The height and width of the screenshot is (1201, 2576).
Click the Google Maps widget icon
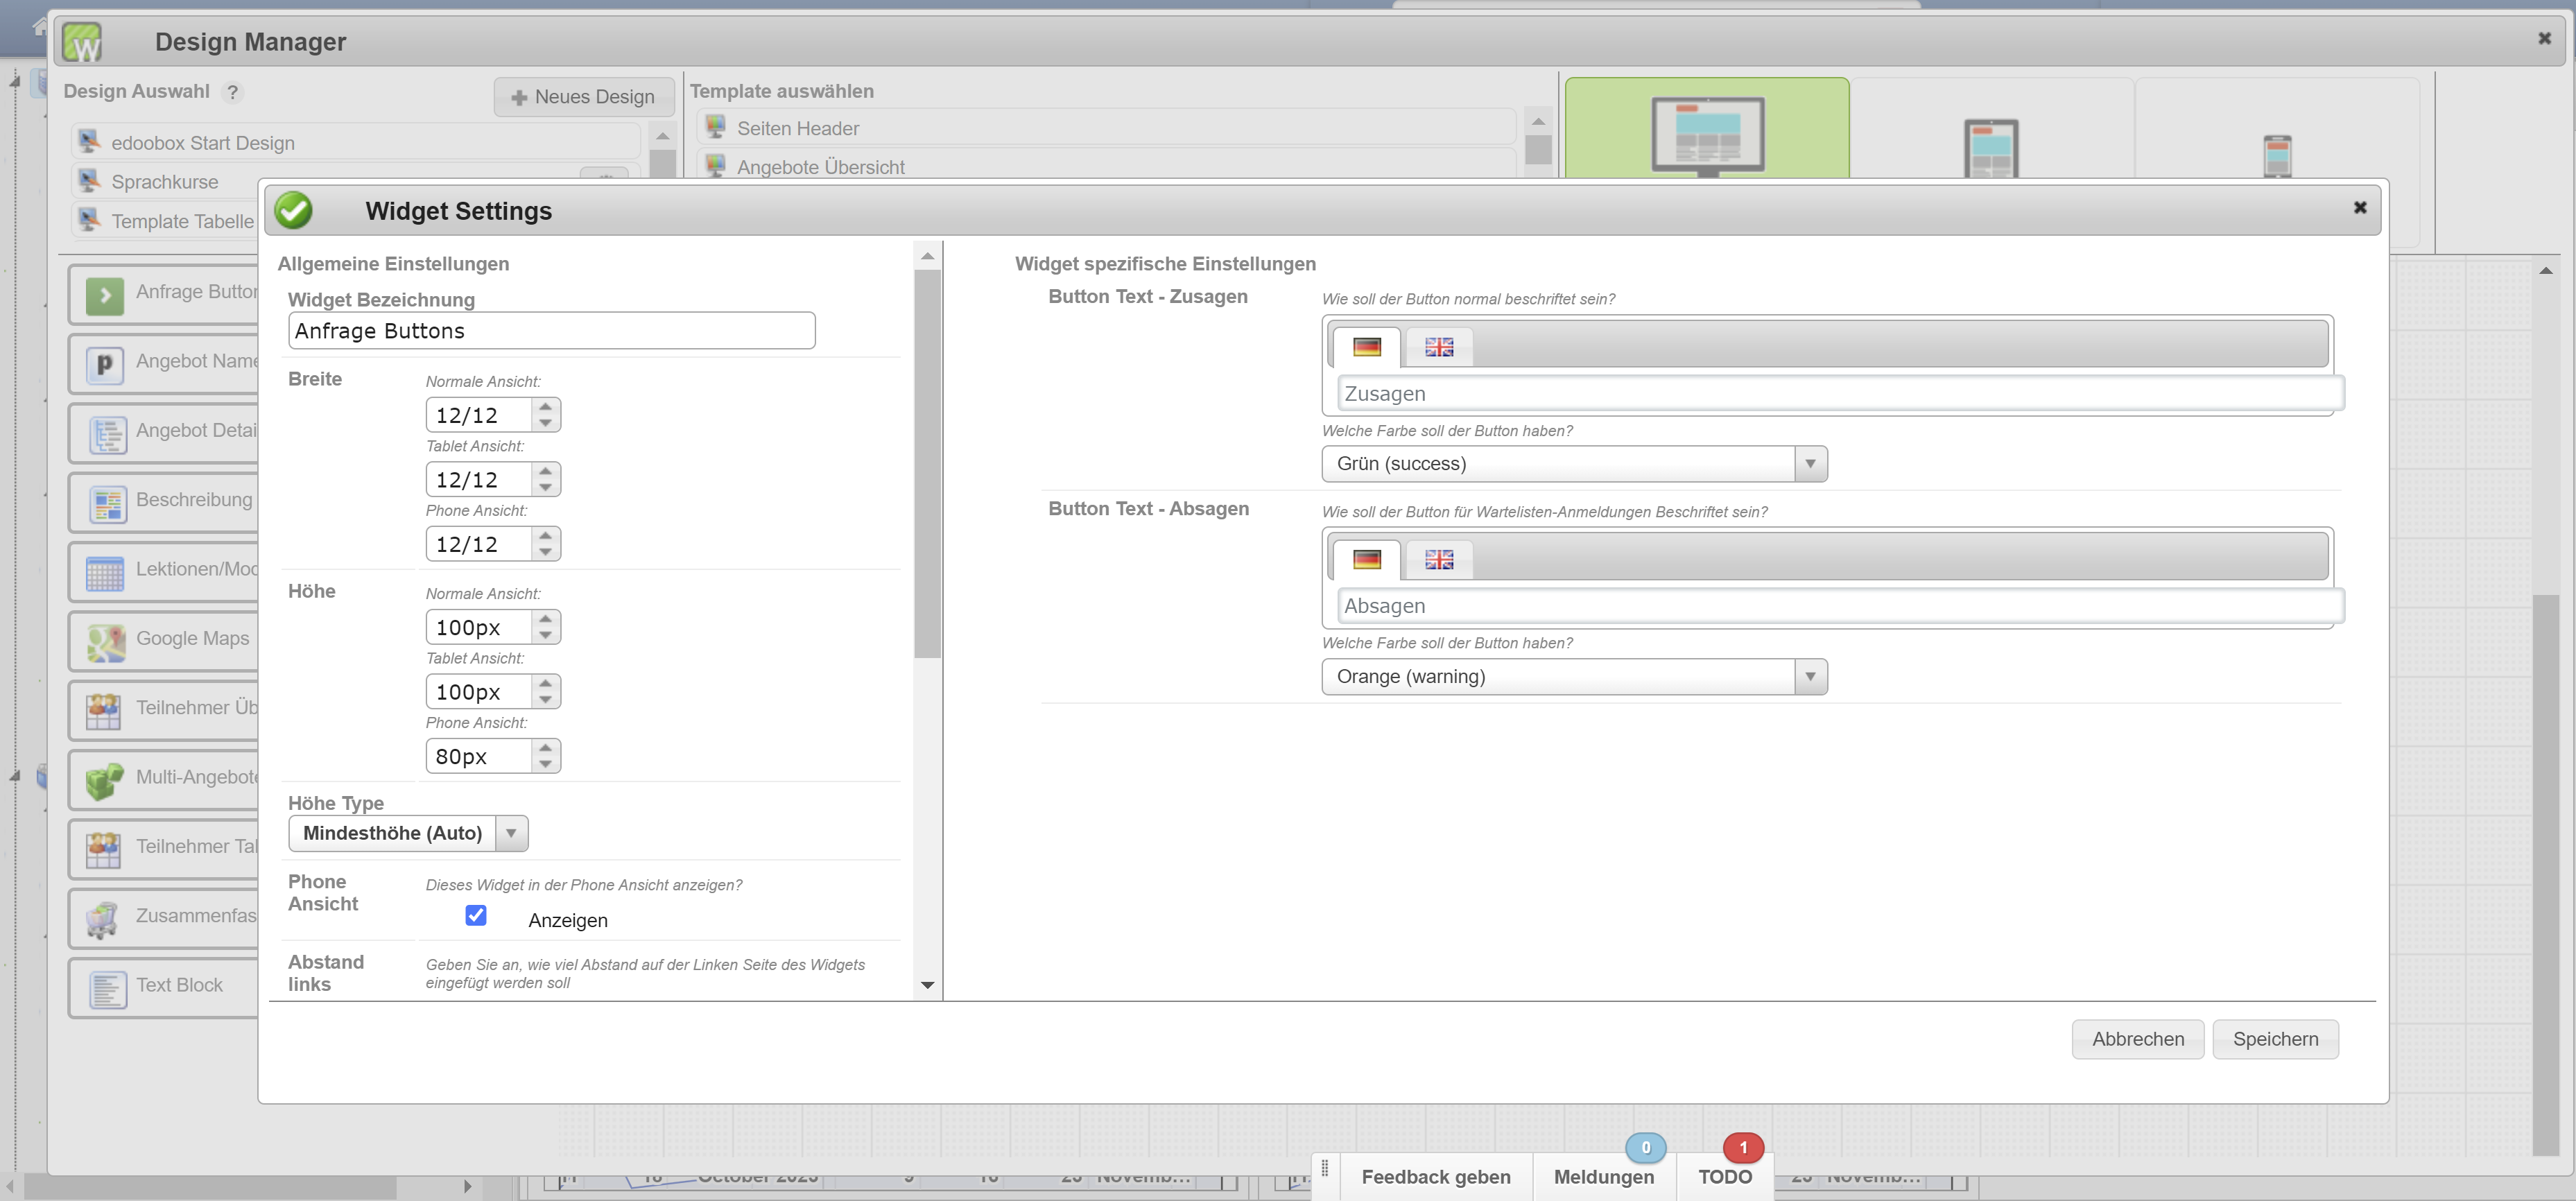point(106,643)
